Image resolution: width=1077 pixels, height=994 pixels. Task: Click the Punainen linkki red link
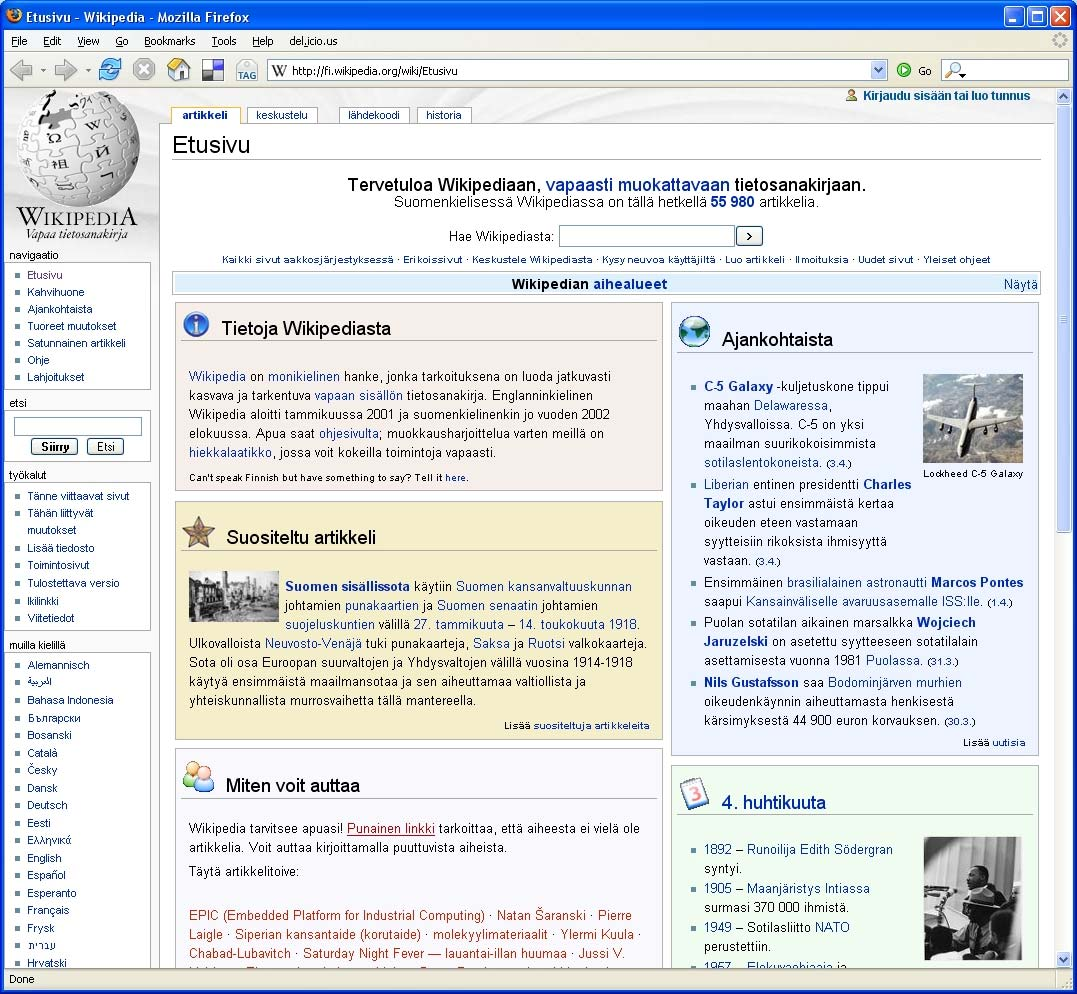(x=391, y=828)
